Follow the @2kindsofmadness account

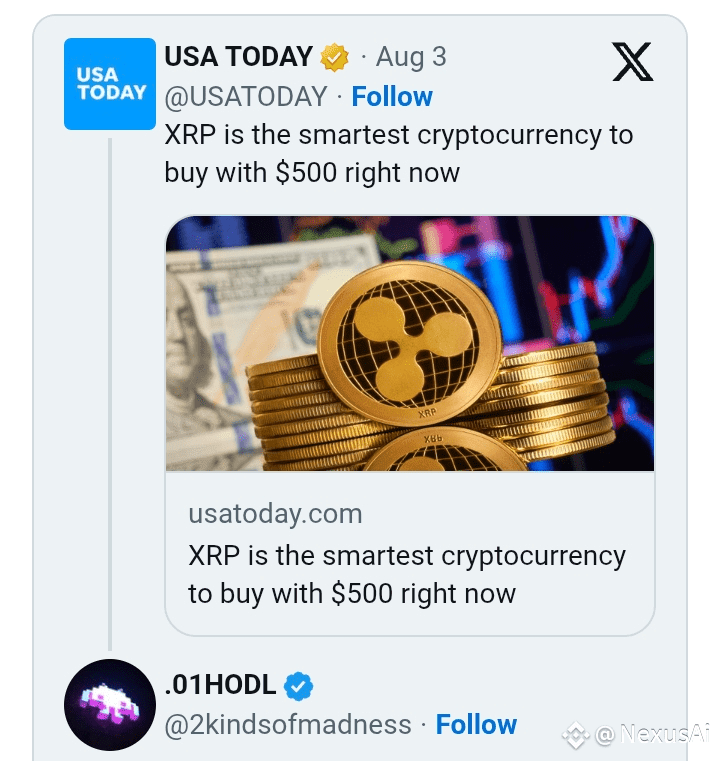click(x=476, y=724)
